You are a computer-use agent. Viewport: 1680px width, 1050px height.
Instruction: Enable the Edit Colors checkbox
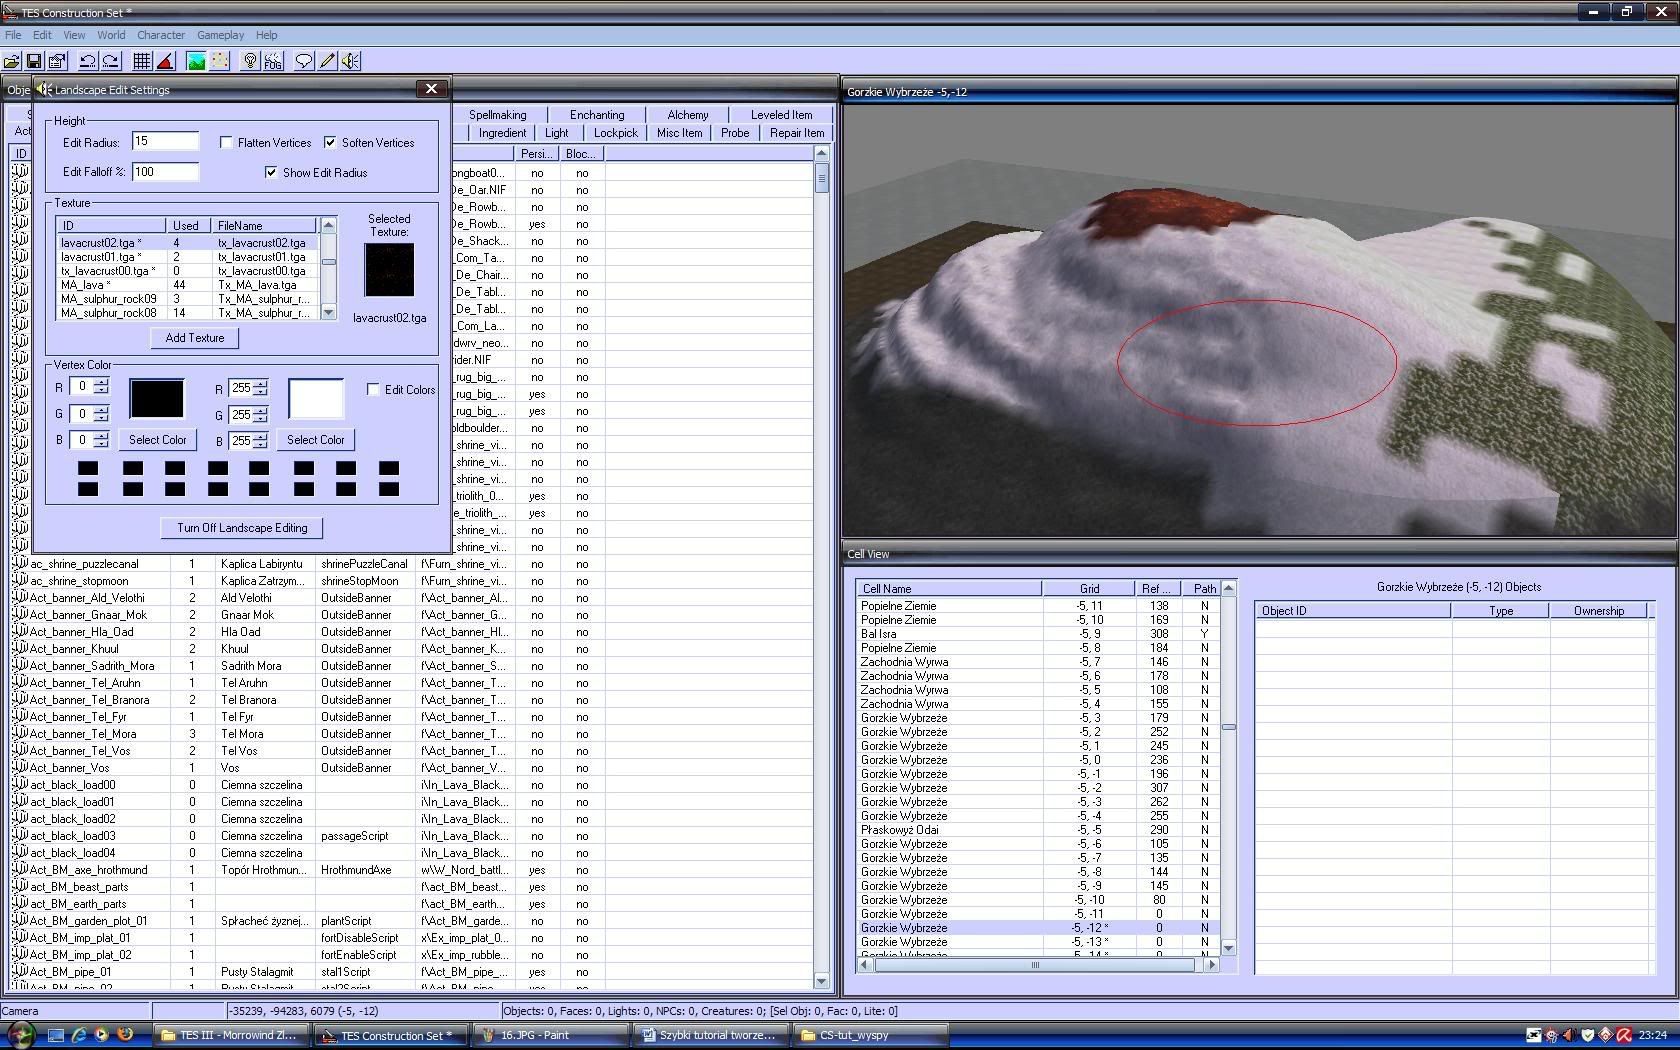373,390
